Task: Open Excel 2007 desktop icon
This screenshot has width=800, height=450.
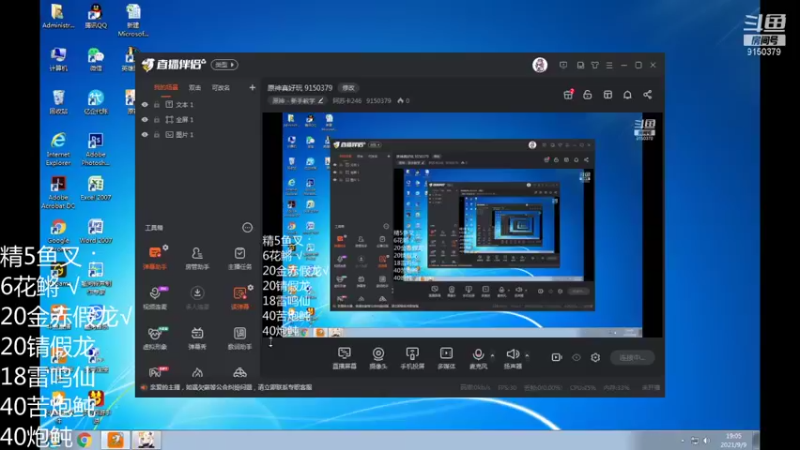Action: [x=95, y=188]
